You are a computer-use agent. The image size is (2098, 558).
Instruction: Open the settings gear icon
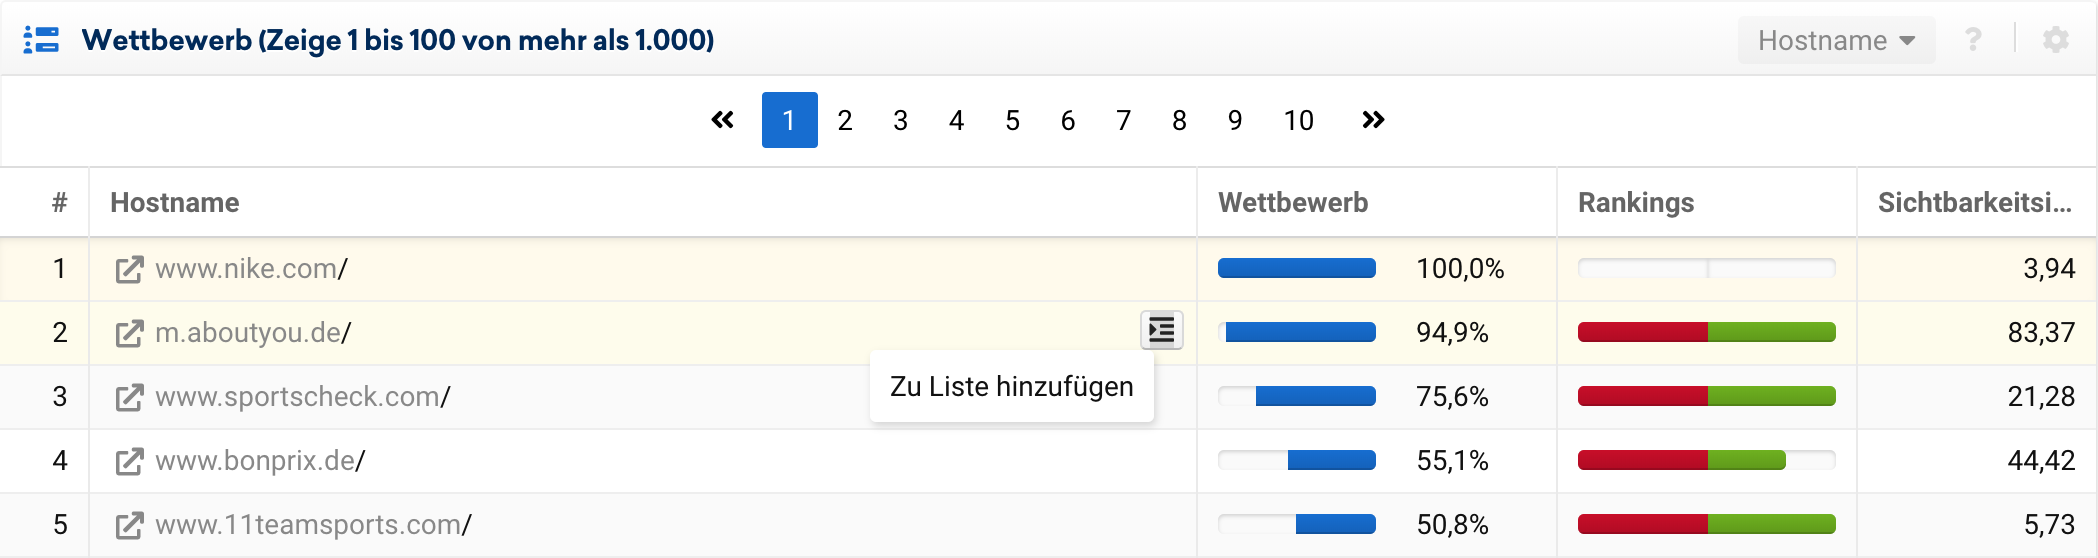click(2055, 40)
